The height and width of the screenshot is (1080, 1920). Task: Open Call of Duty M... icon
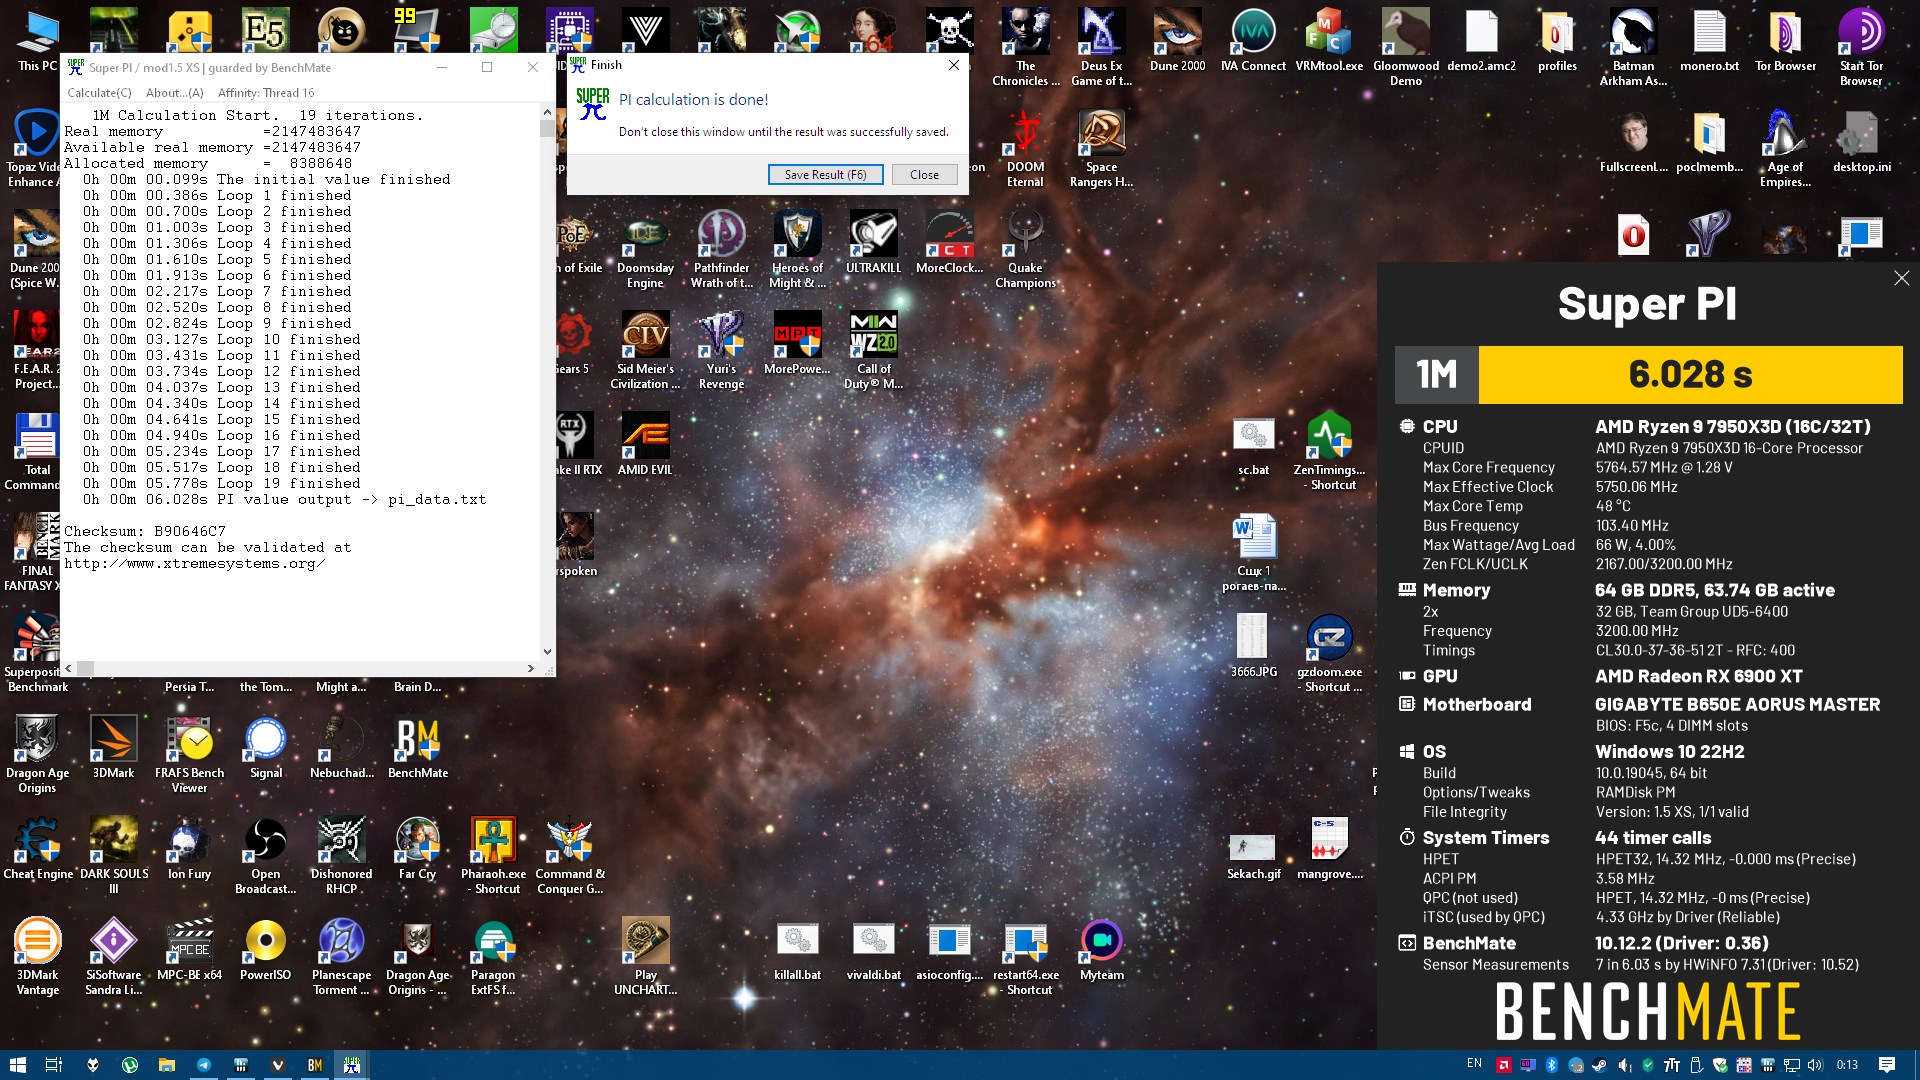[874, 351]
